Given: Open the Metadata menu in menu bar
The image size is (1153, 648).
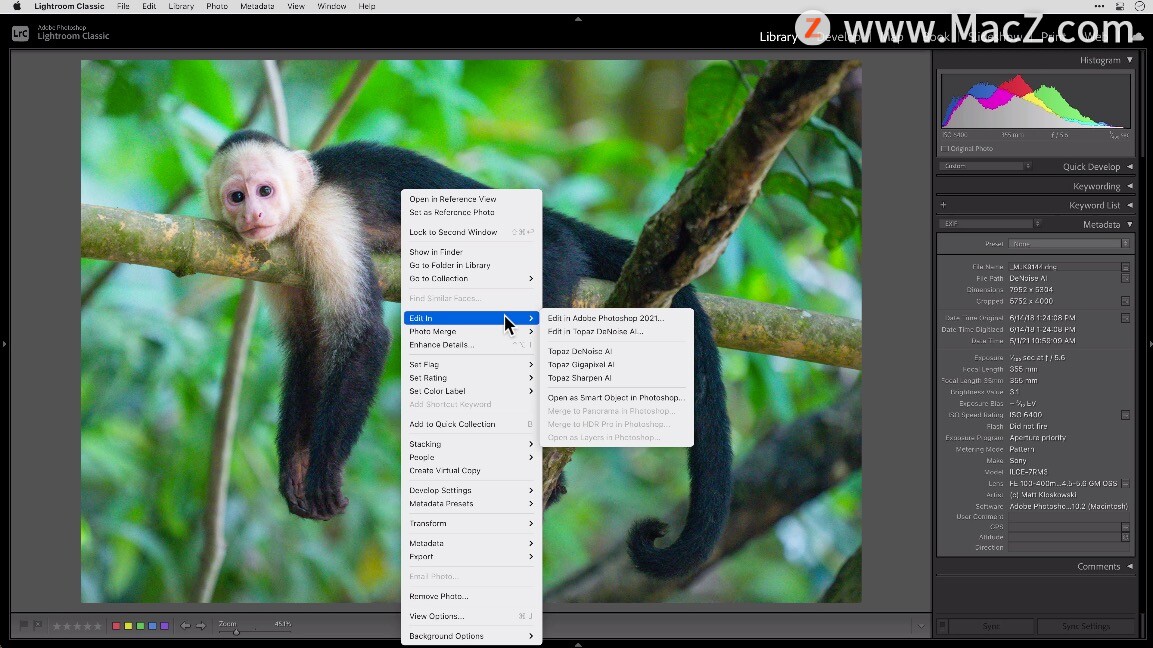Looking at the screenshot, I should pos(257,6).
